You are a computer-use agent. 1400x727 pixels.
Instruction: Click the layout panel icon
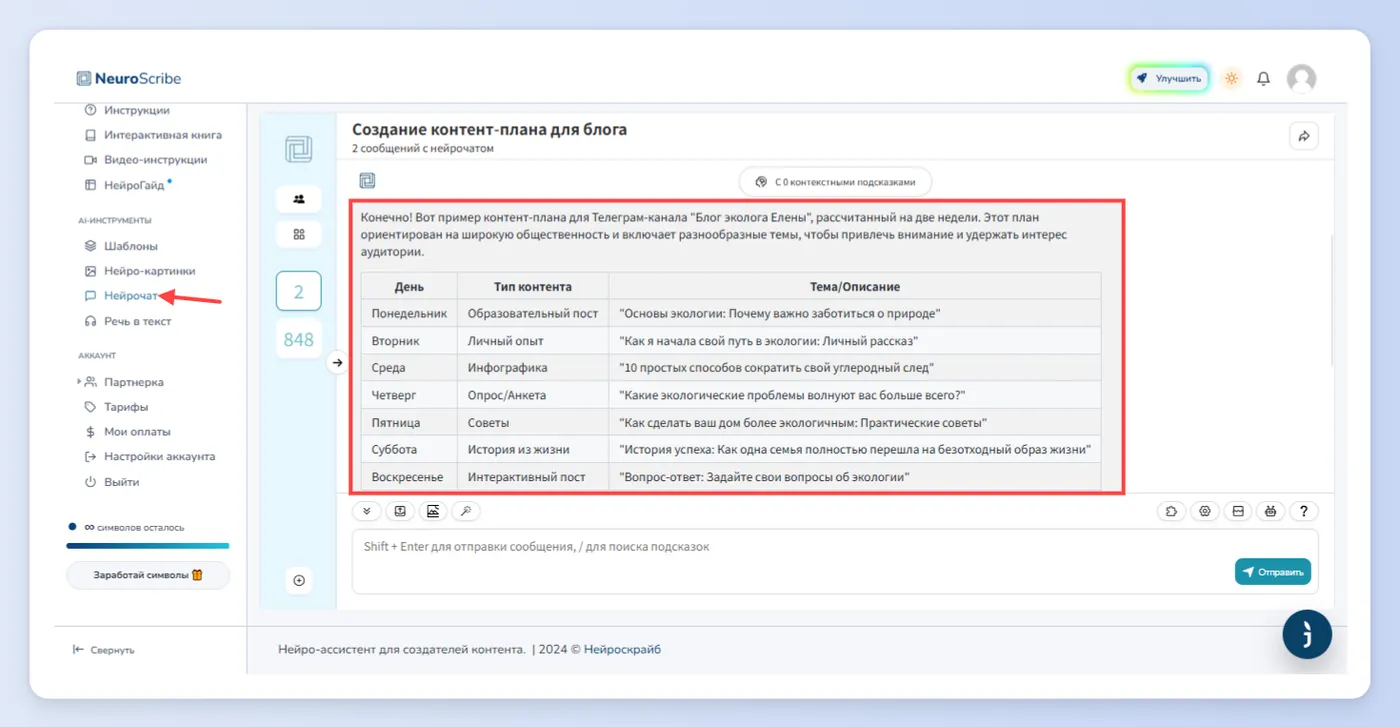pos(1238,511)
